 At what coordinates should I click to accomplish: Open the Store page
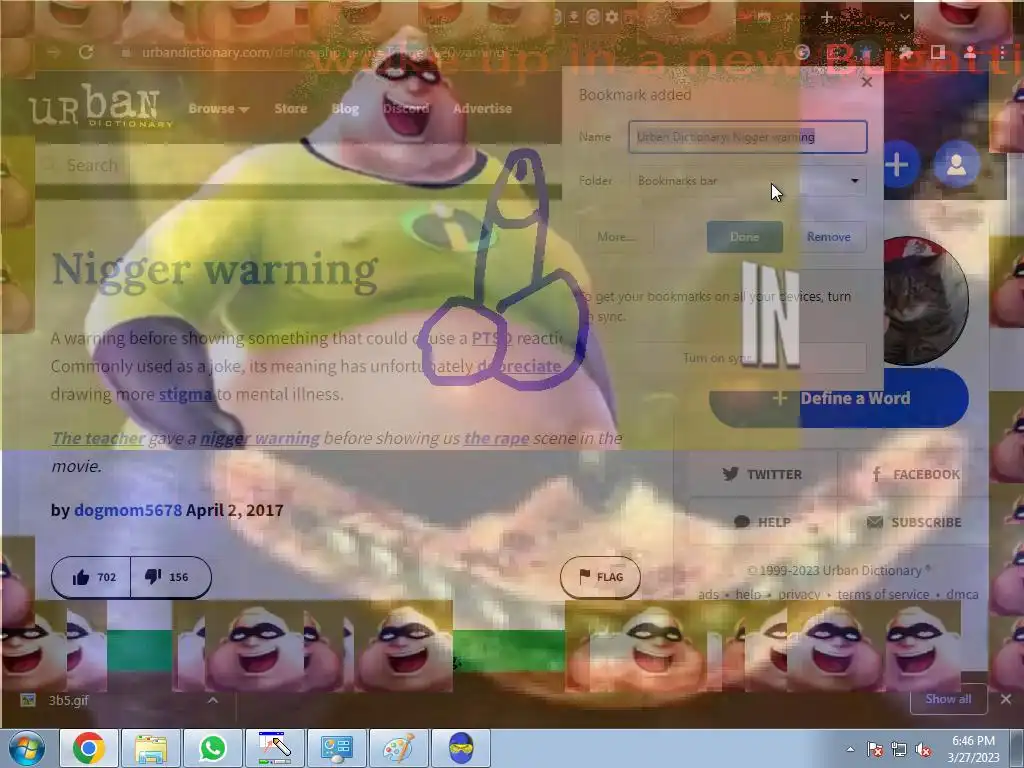pyautogui.click(x=291, y=108)
